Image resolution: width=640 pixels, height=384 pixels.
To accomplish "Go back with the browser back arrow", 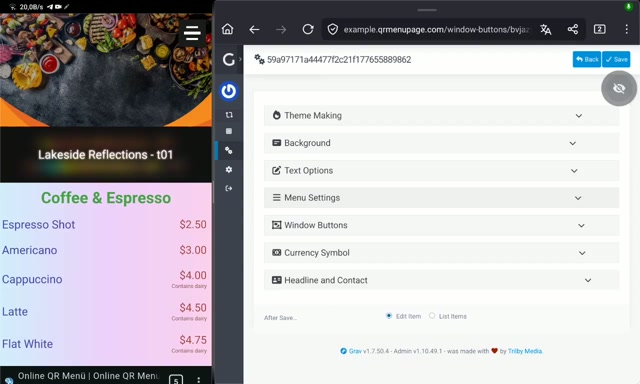I will click(254, 29).
